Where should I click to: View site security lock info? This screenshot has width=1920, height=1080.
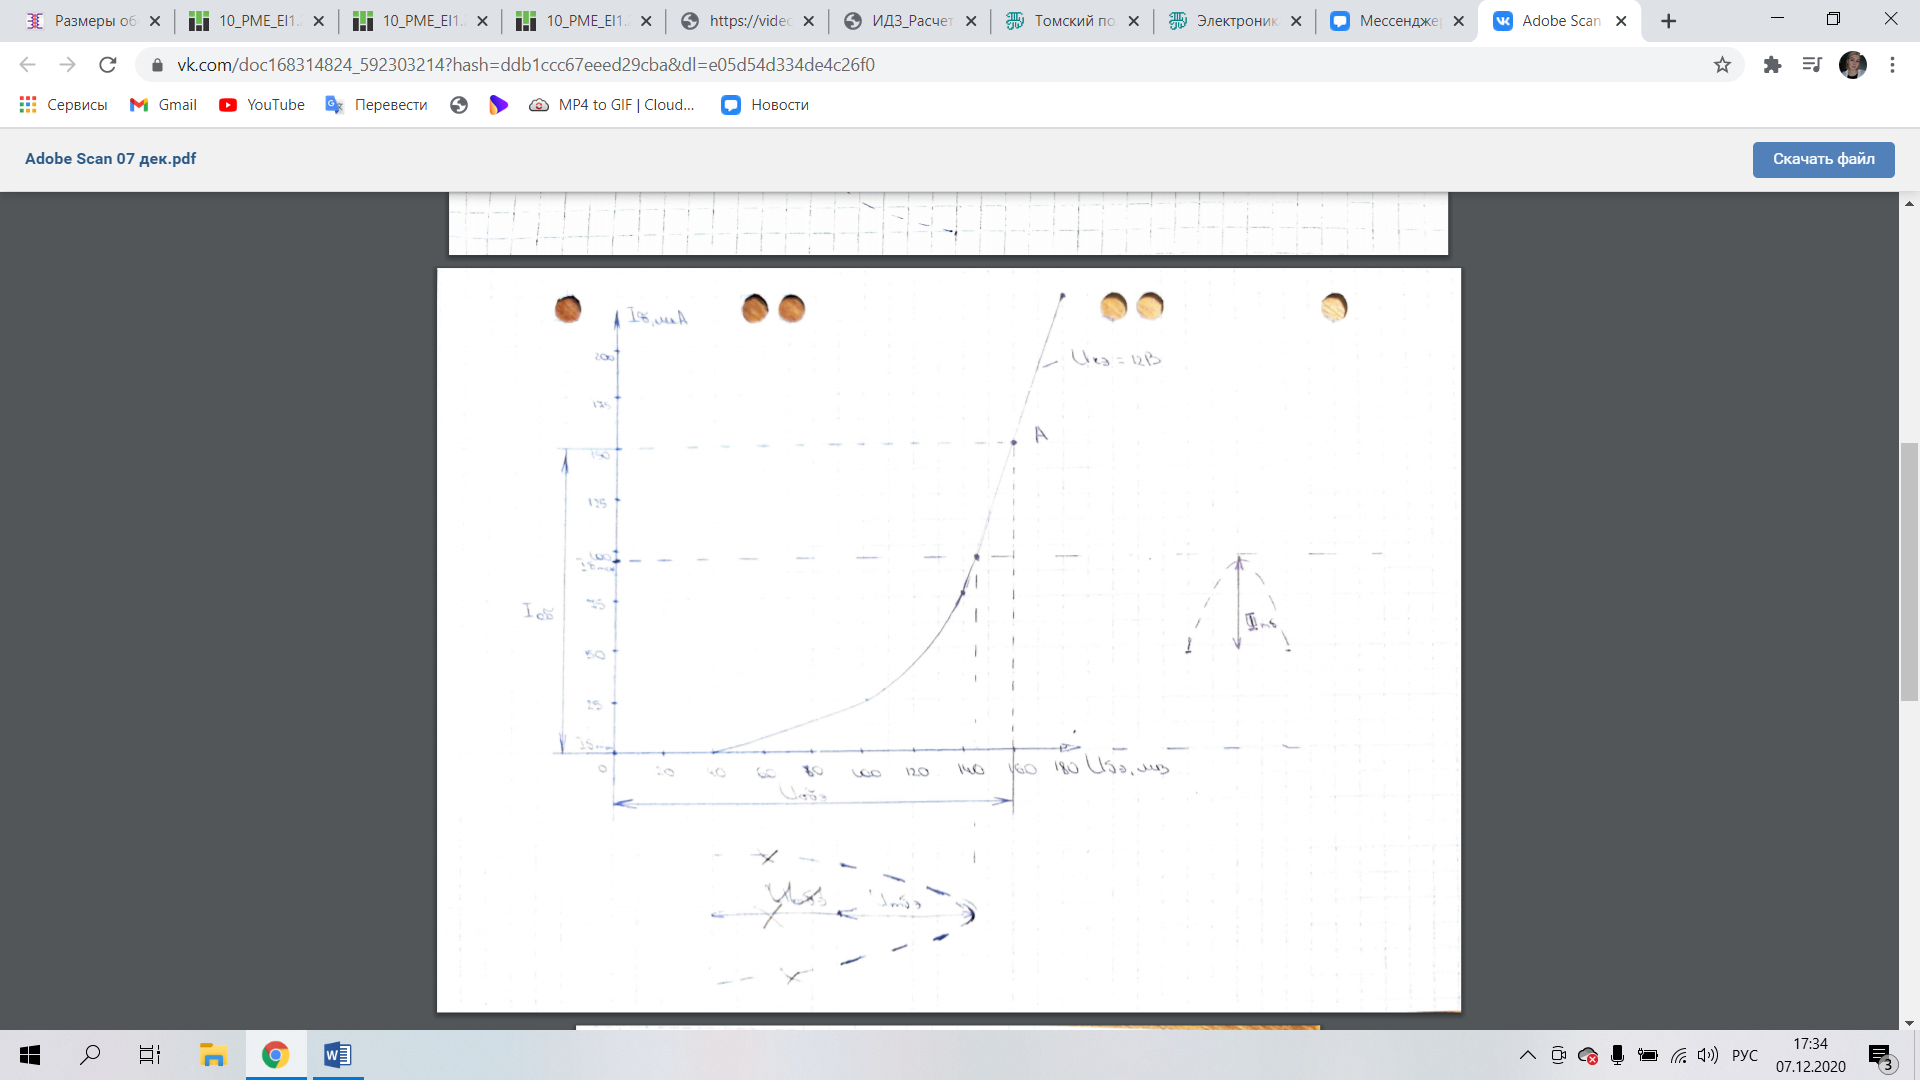tap(157, 65)
